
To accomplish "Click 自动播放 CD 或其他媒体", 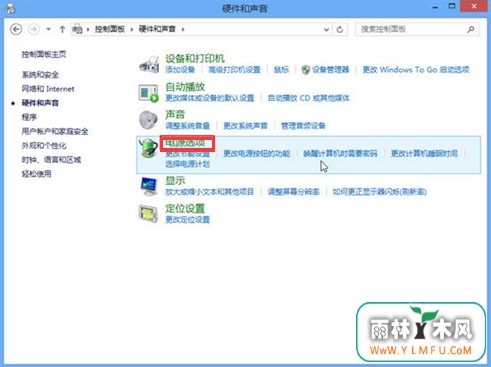I will point(309,98).
